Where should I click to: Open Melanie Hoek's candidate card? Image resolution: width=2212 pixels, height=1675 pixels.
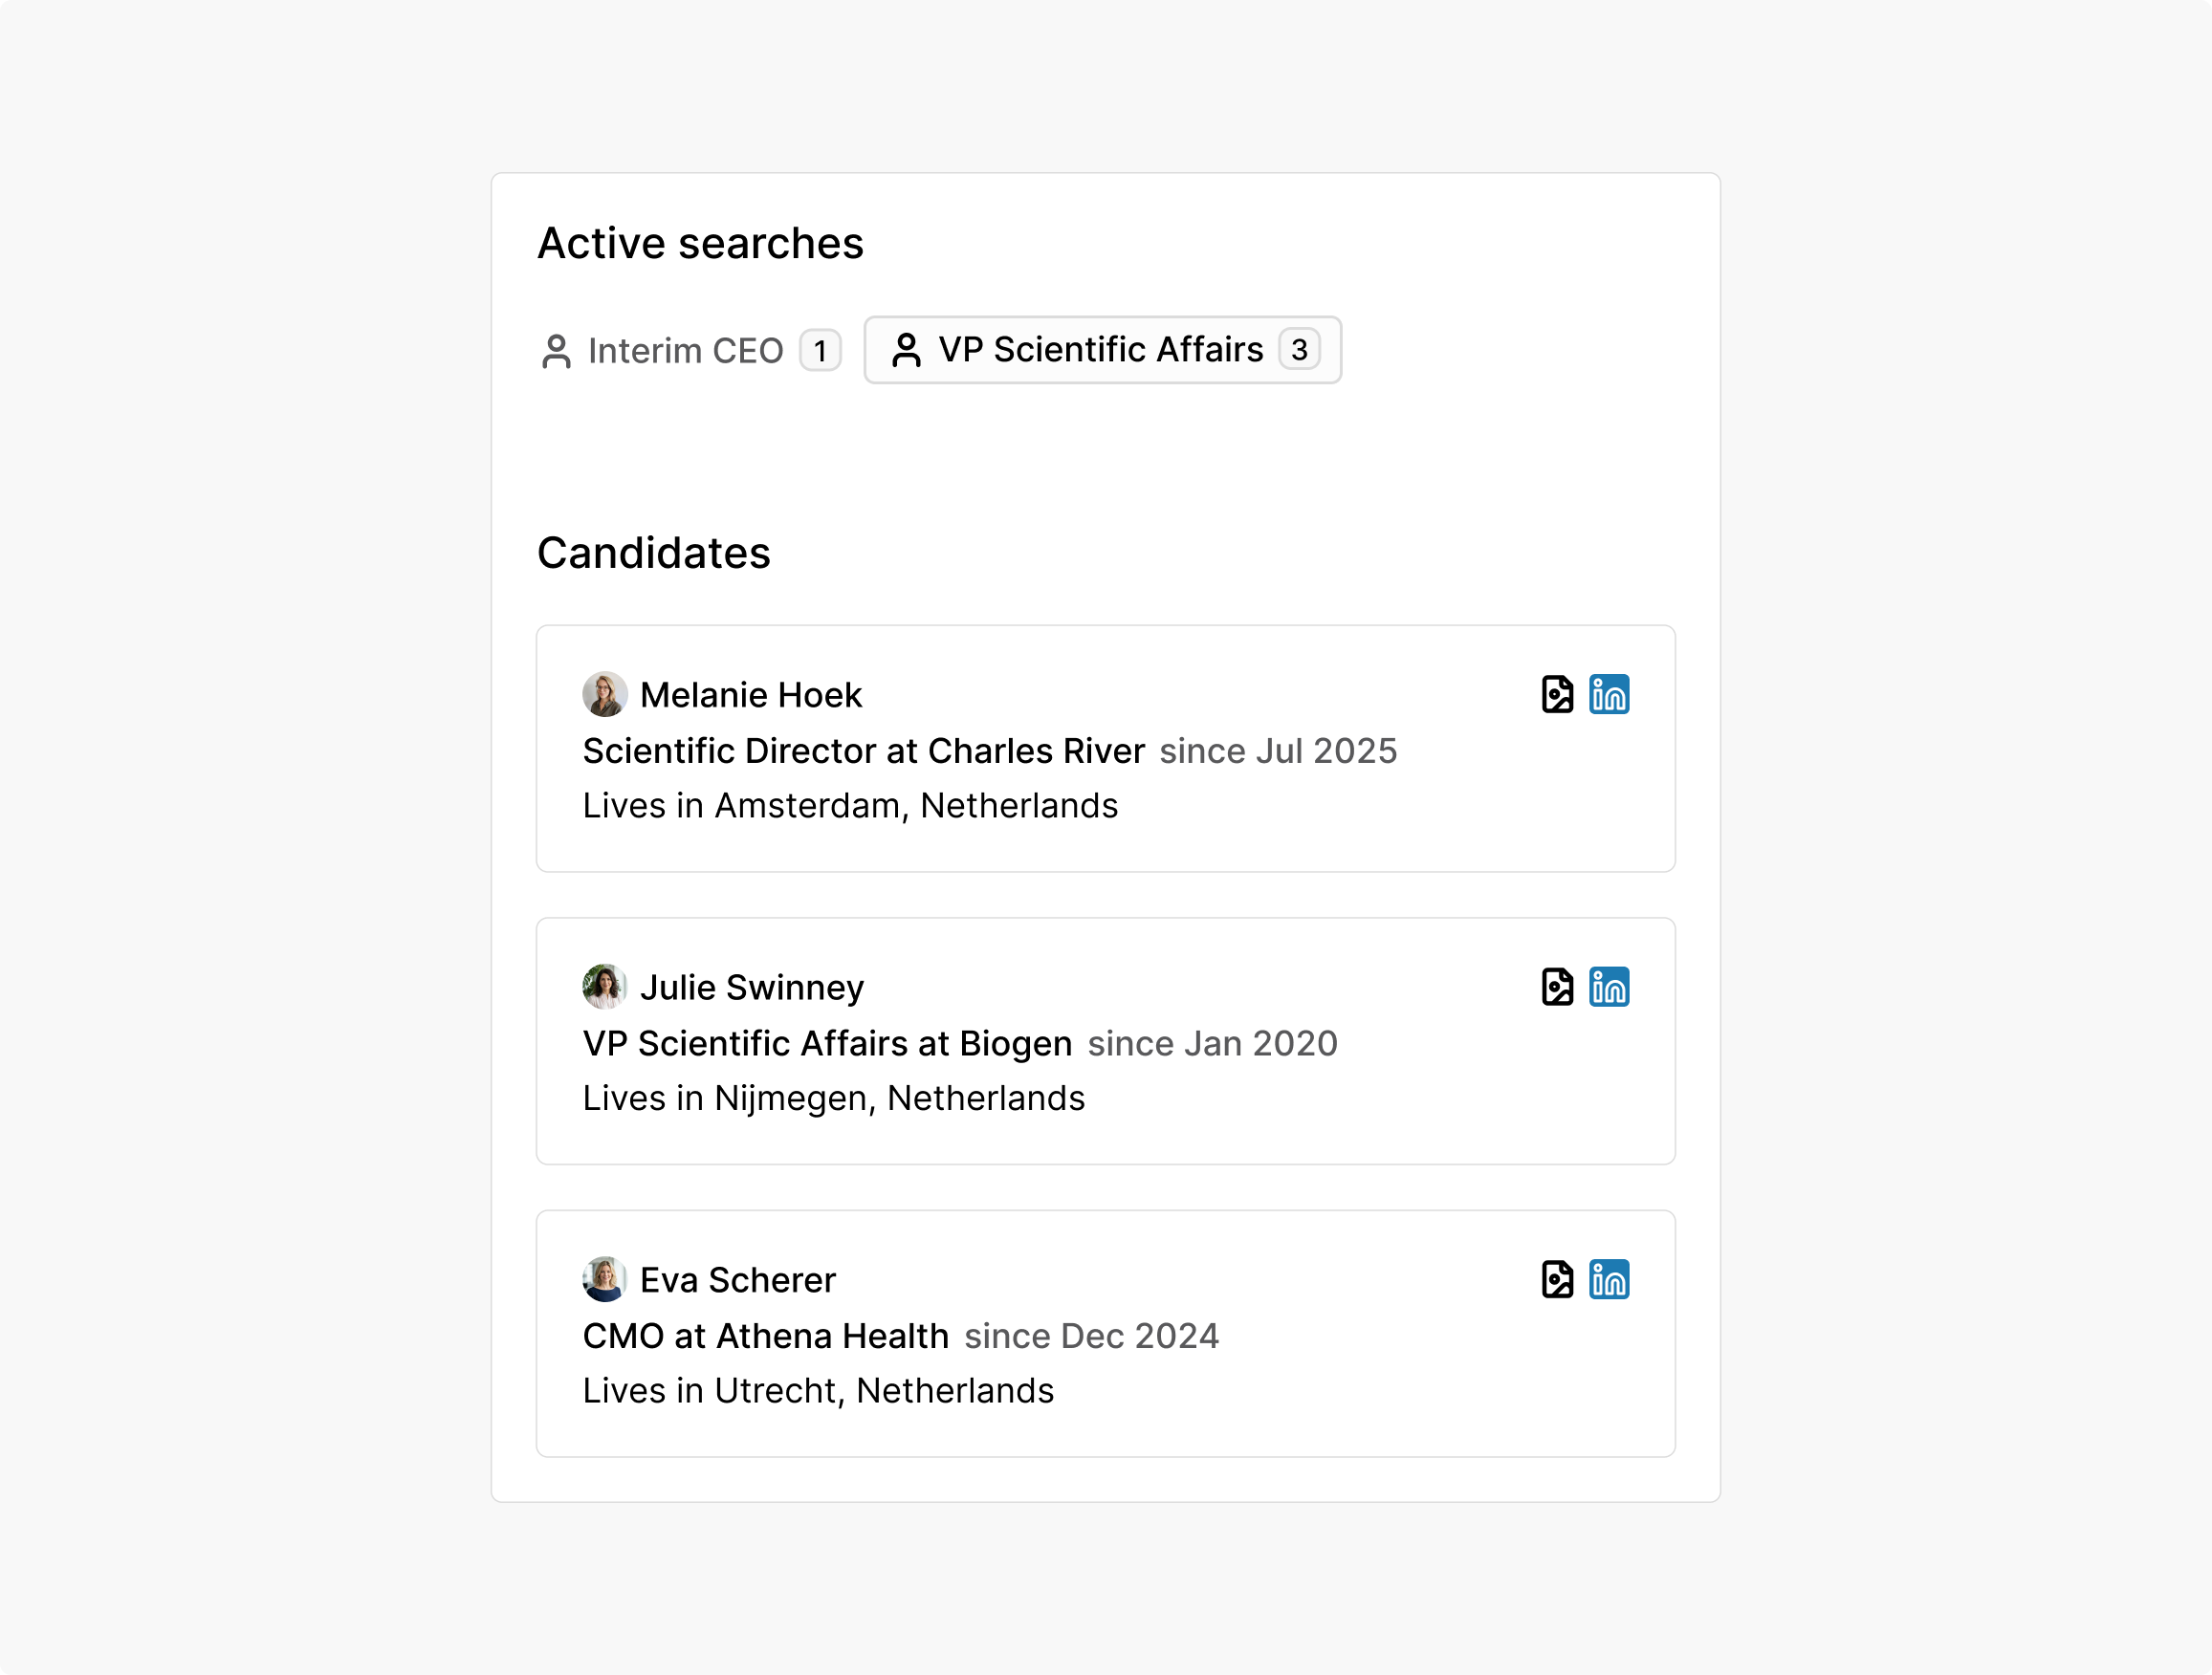coord(1104,750)
